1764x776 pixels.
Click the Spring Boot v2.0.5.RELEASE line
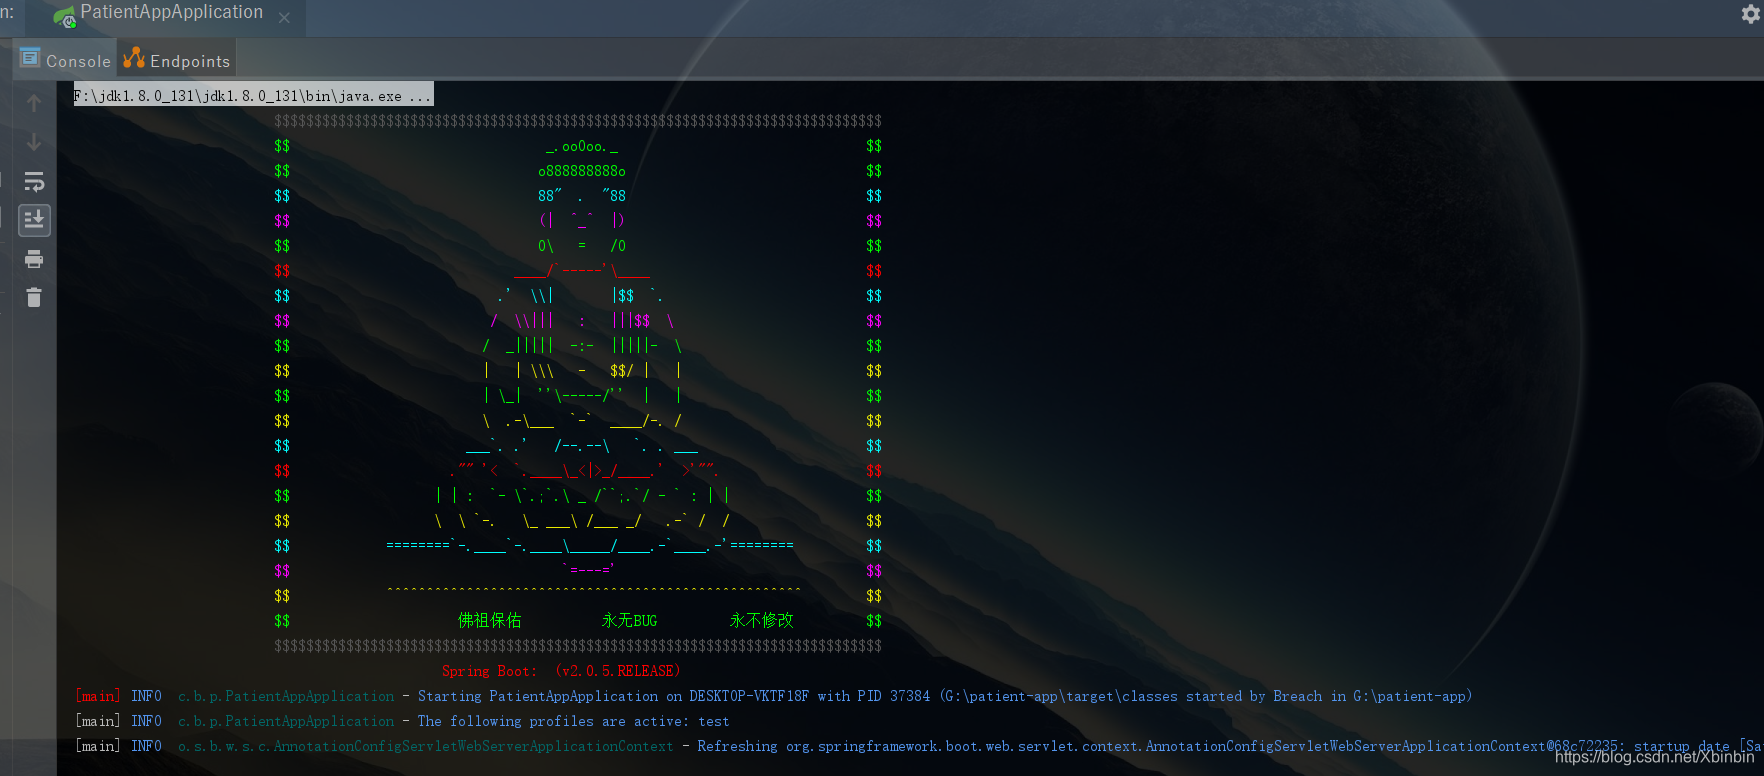(x=561, y=671)
